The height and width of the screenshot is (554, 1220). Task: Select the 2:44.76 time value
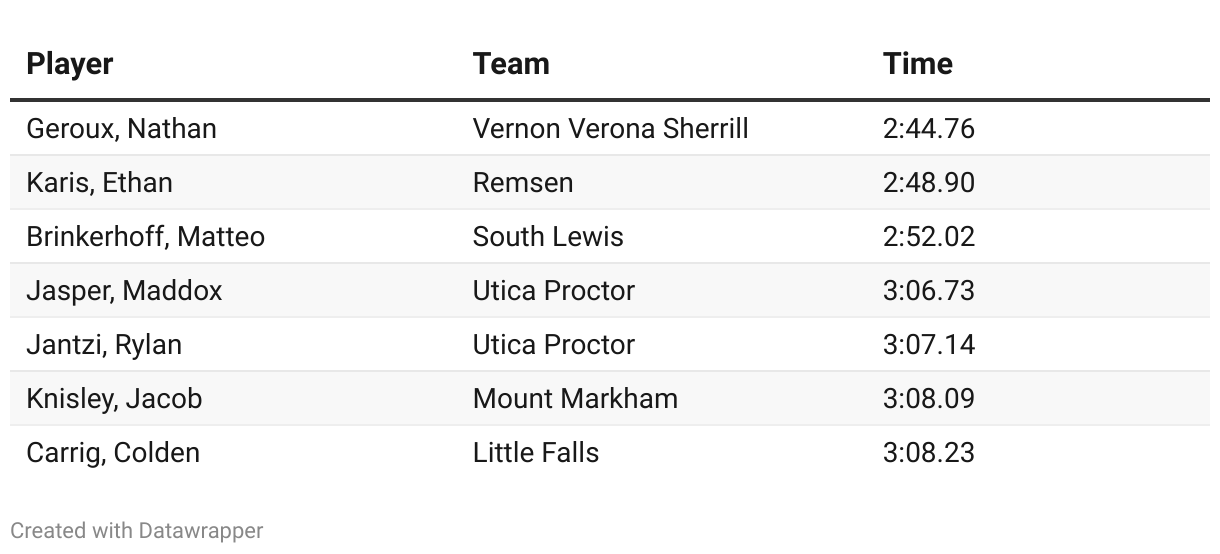pyautogui.click(x=928, y=129)
